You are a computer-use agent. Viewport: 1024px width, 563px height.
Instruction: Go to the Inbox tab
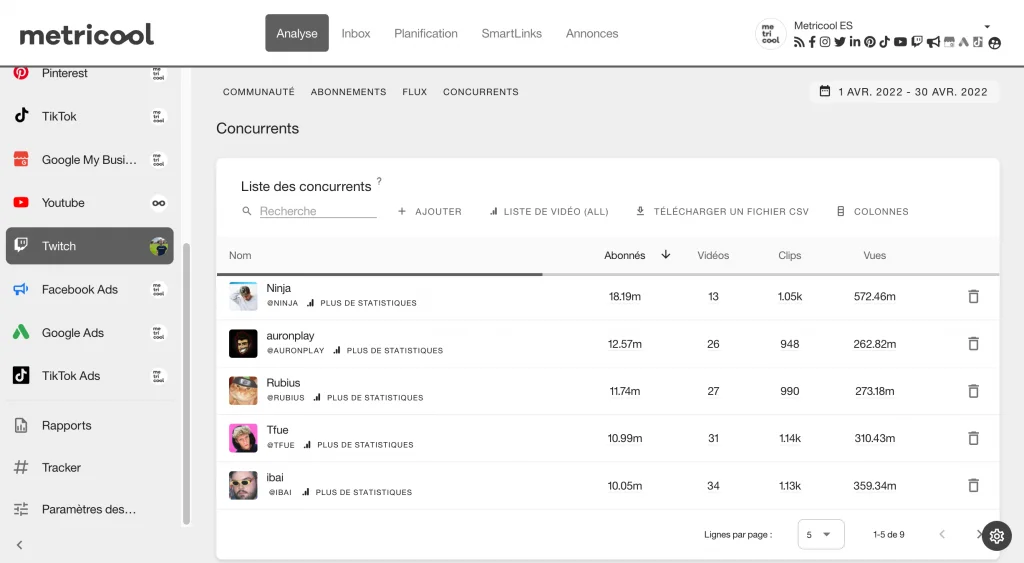click(x=355, y=33)
